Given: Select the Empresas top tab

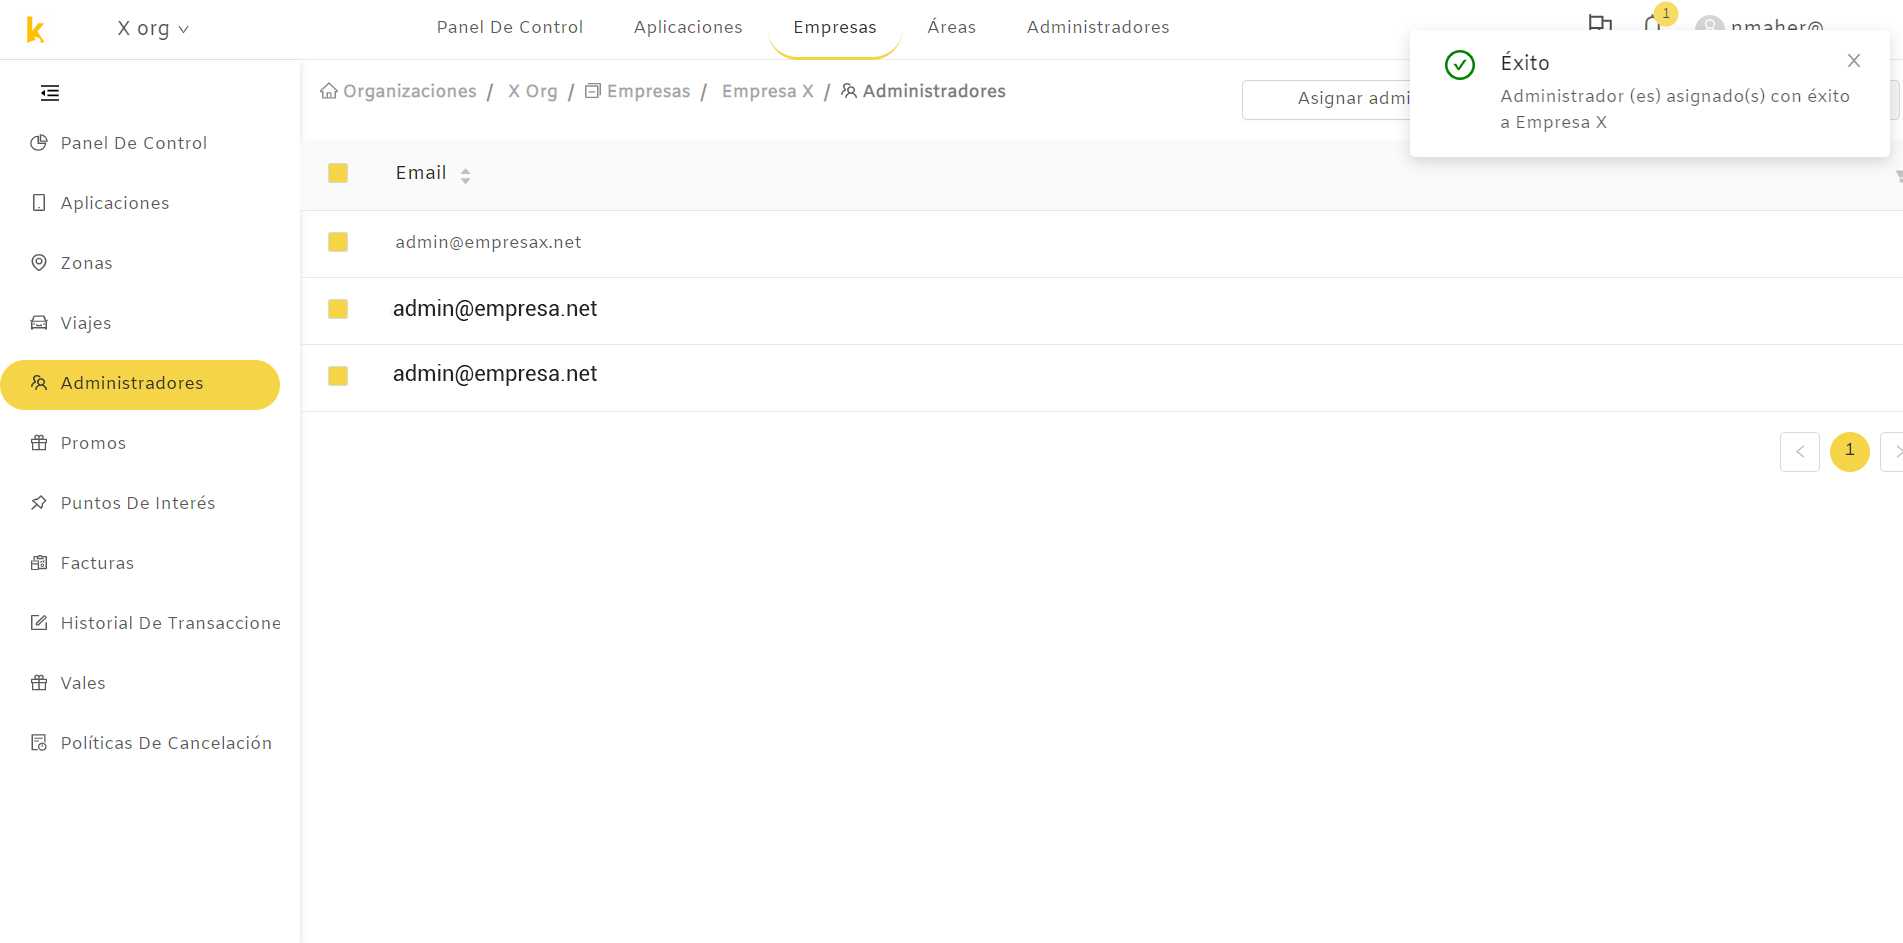Looking at the screenshot, I should click(835, 27).
